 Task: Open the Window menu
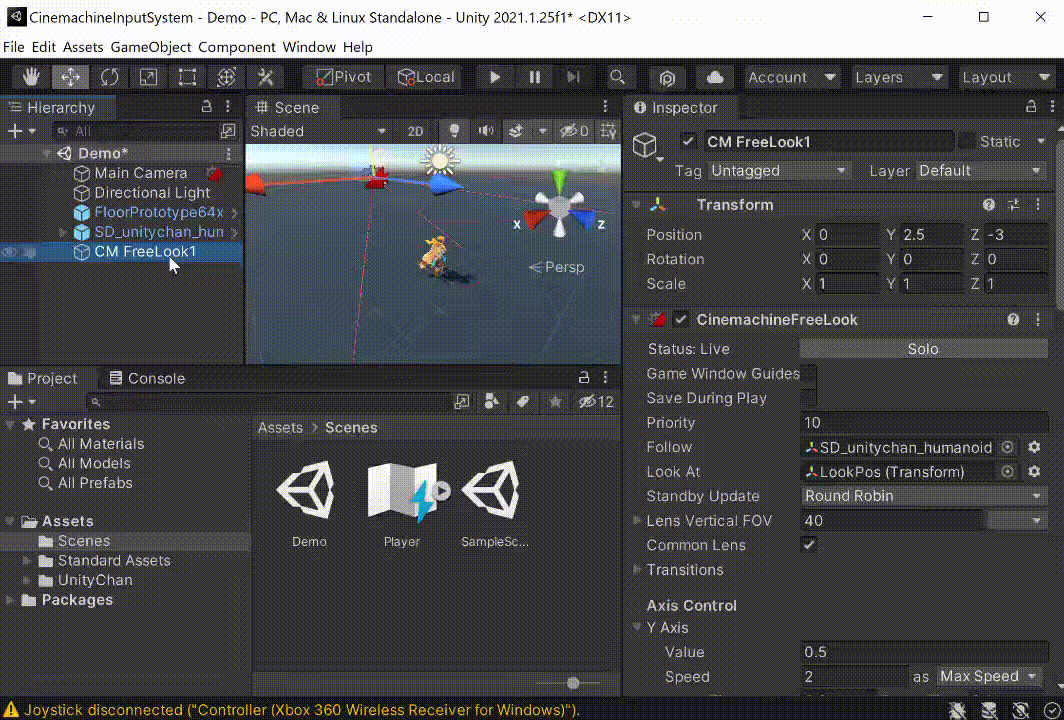309,47
